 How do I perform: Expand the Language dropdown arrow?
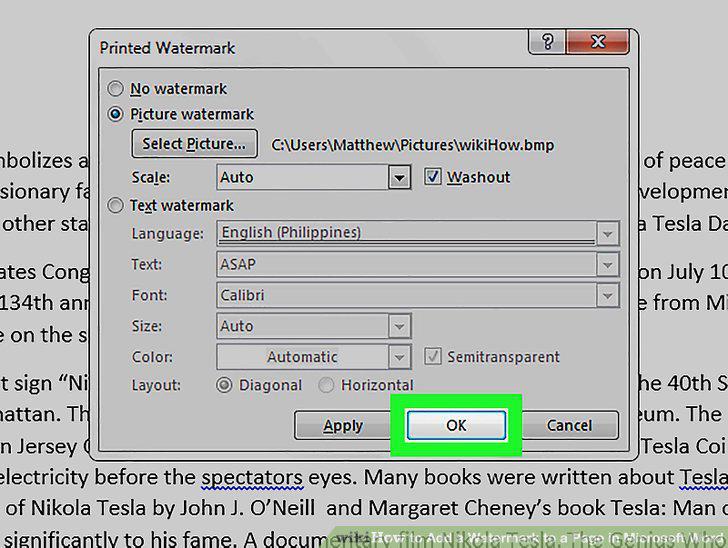pos(607,233)
